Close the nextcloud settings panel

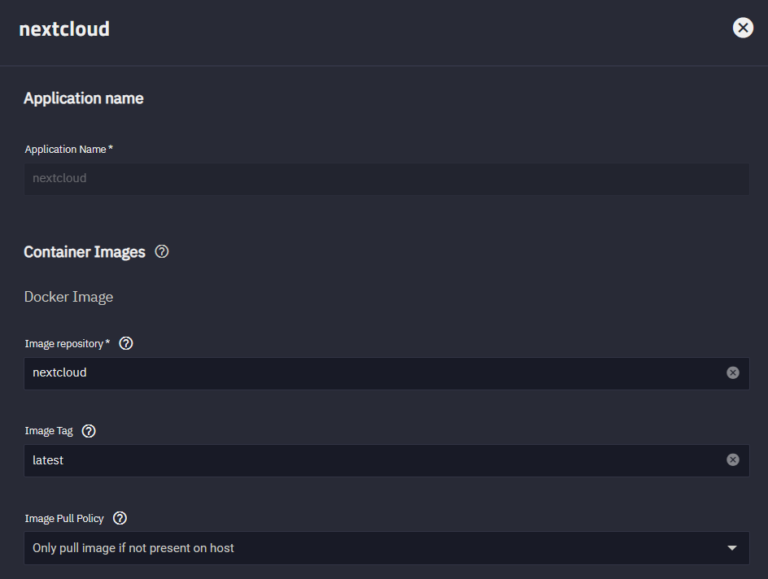tap(743, 28)
